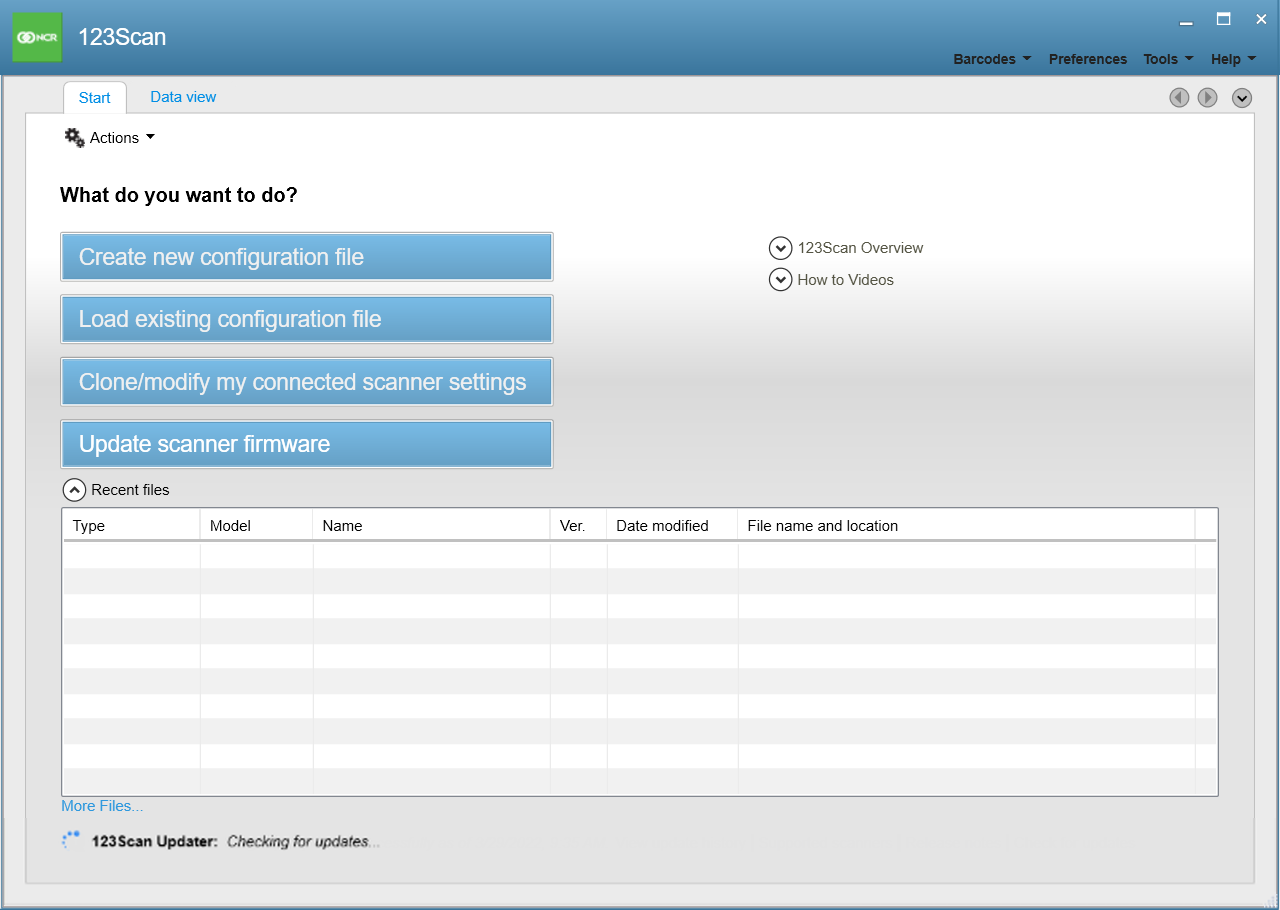
Task: Click the File name and location header
Action: tap(966, 526)
